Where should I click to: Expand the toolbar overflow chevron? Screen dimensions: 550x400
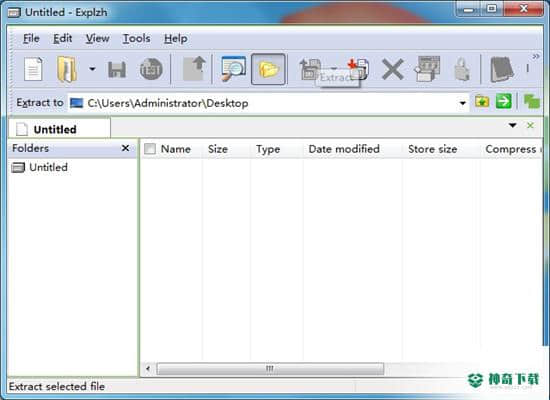536,56
